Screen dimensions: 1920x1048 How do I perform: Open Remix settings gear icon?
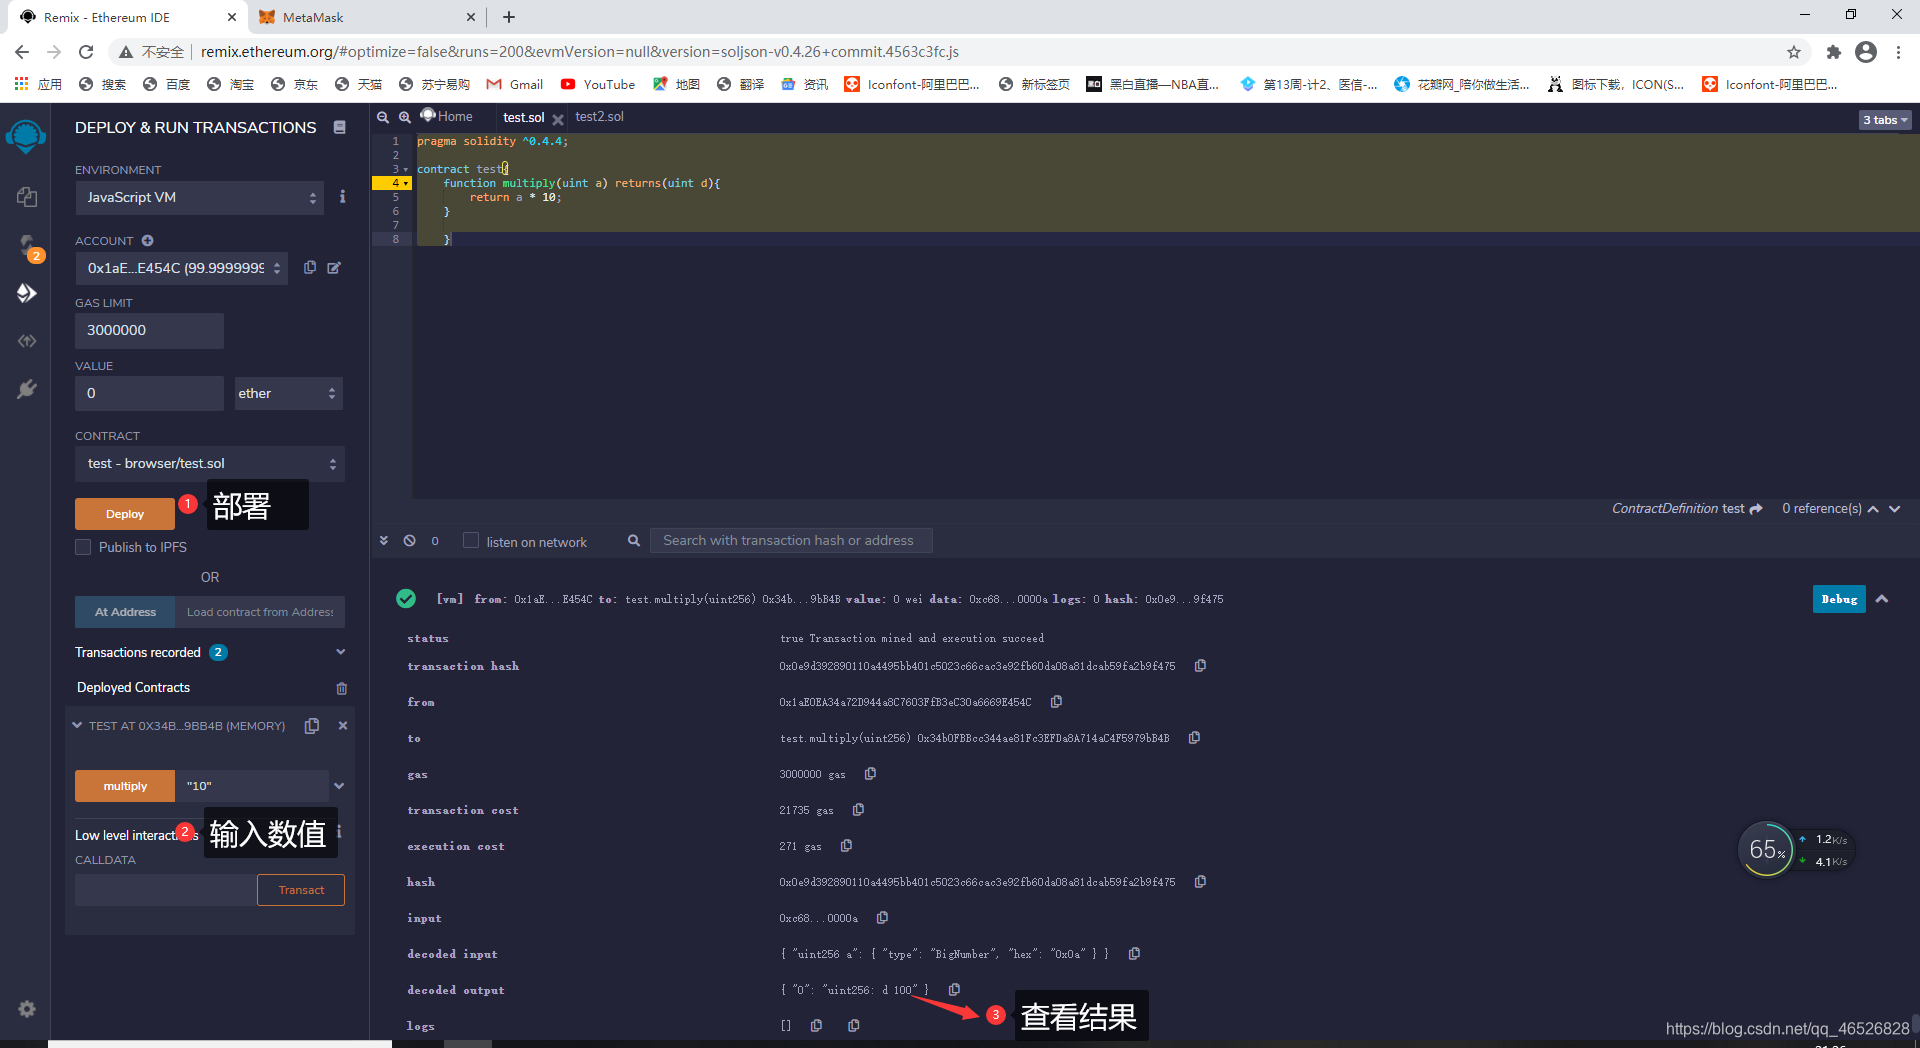point(27,1009)
